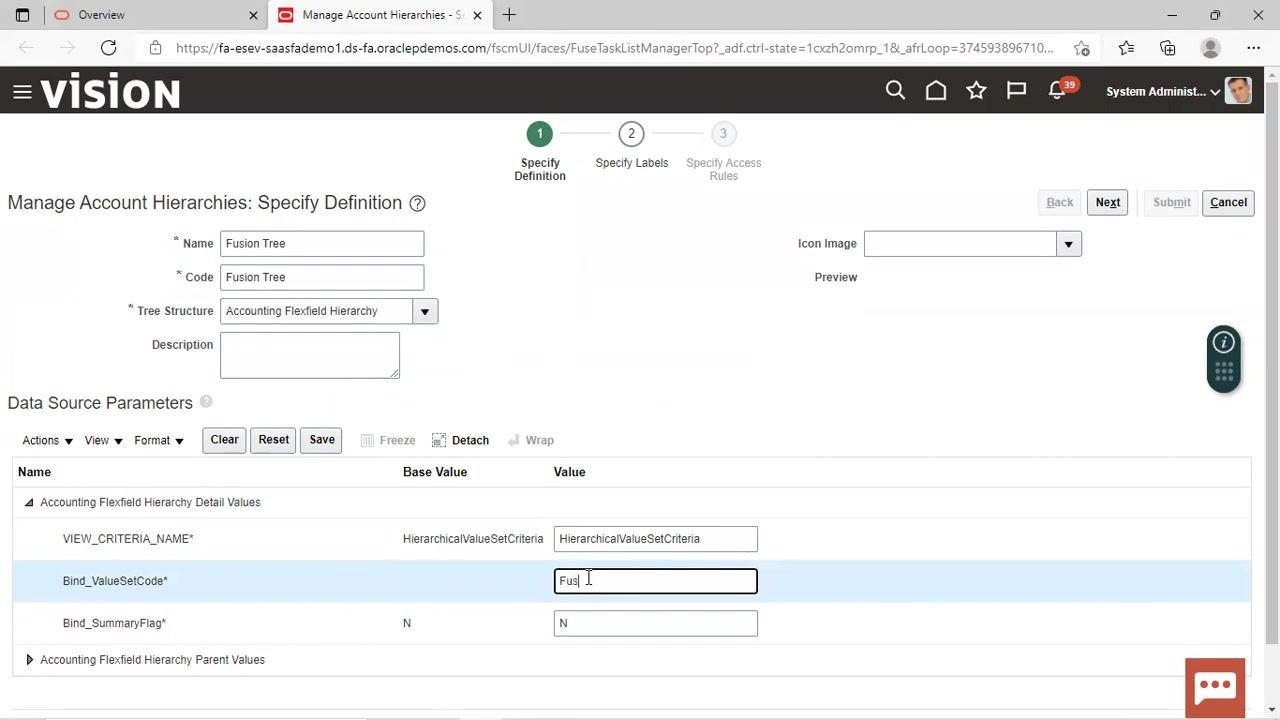Open browser Settings and more menu
The width and height of the screenshot is (1280, 720).
pyautogui.click(x=1253, y=48)
